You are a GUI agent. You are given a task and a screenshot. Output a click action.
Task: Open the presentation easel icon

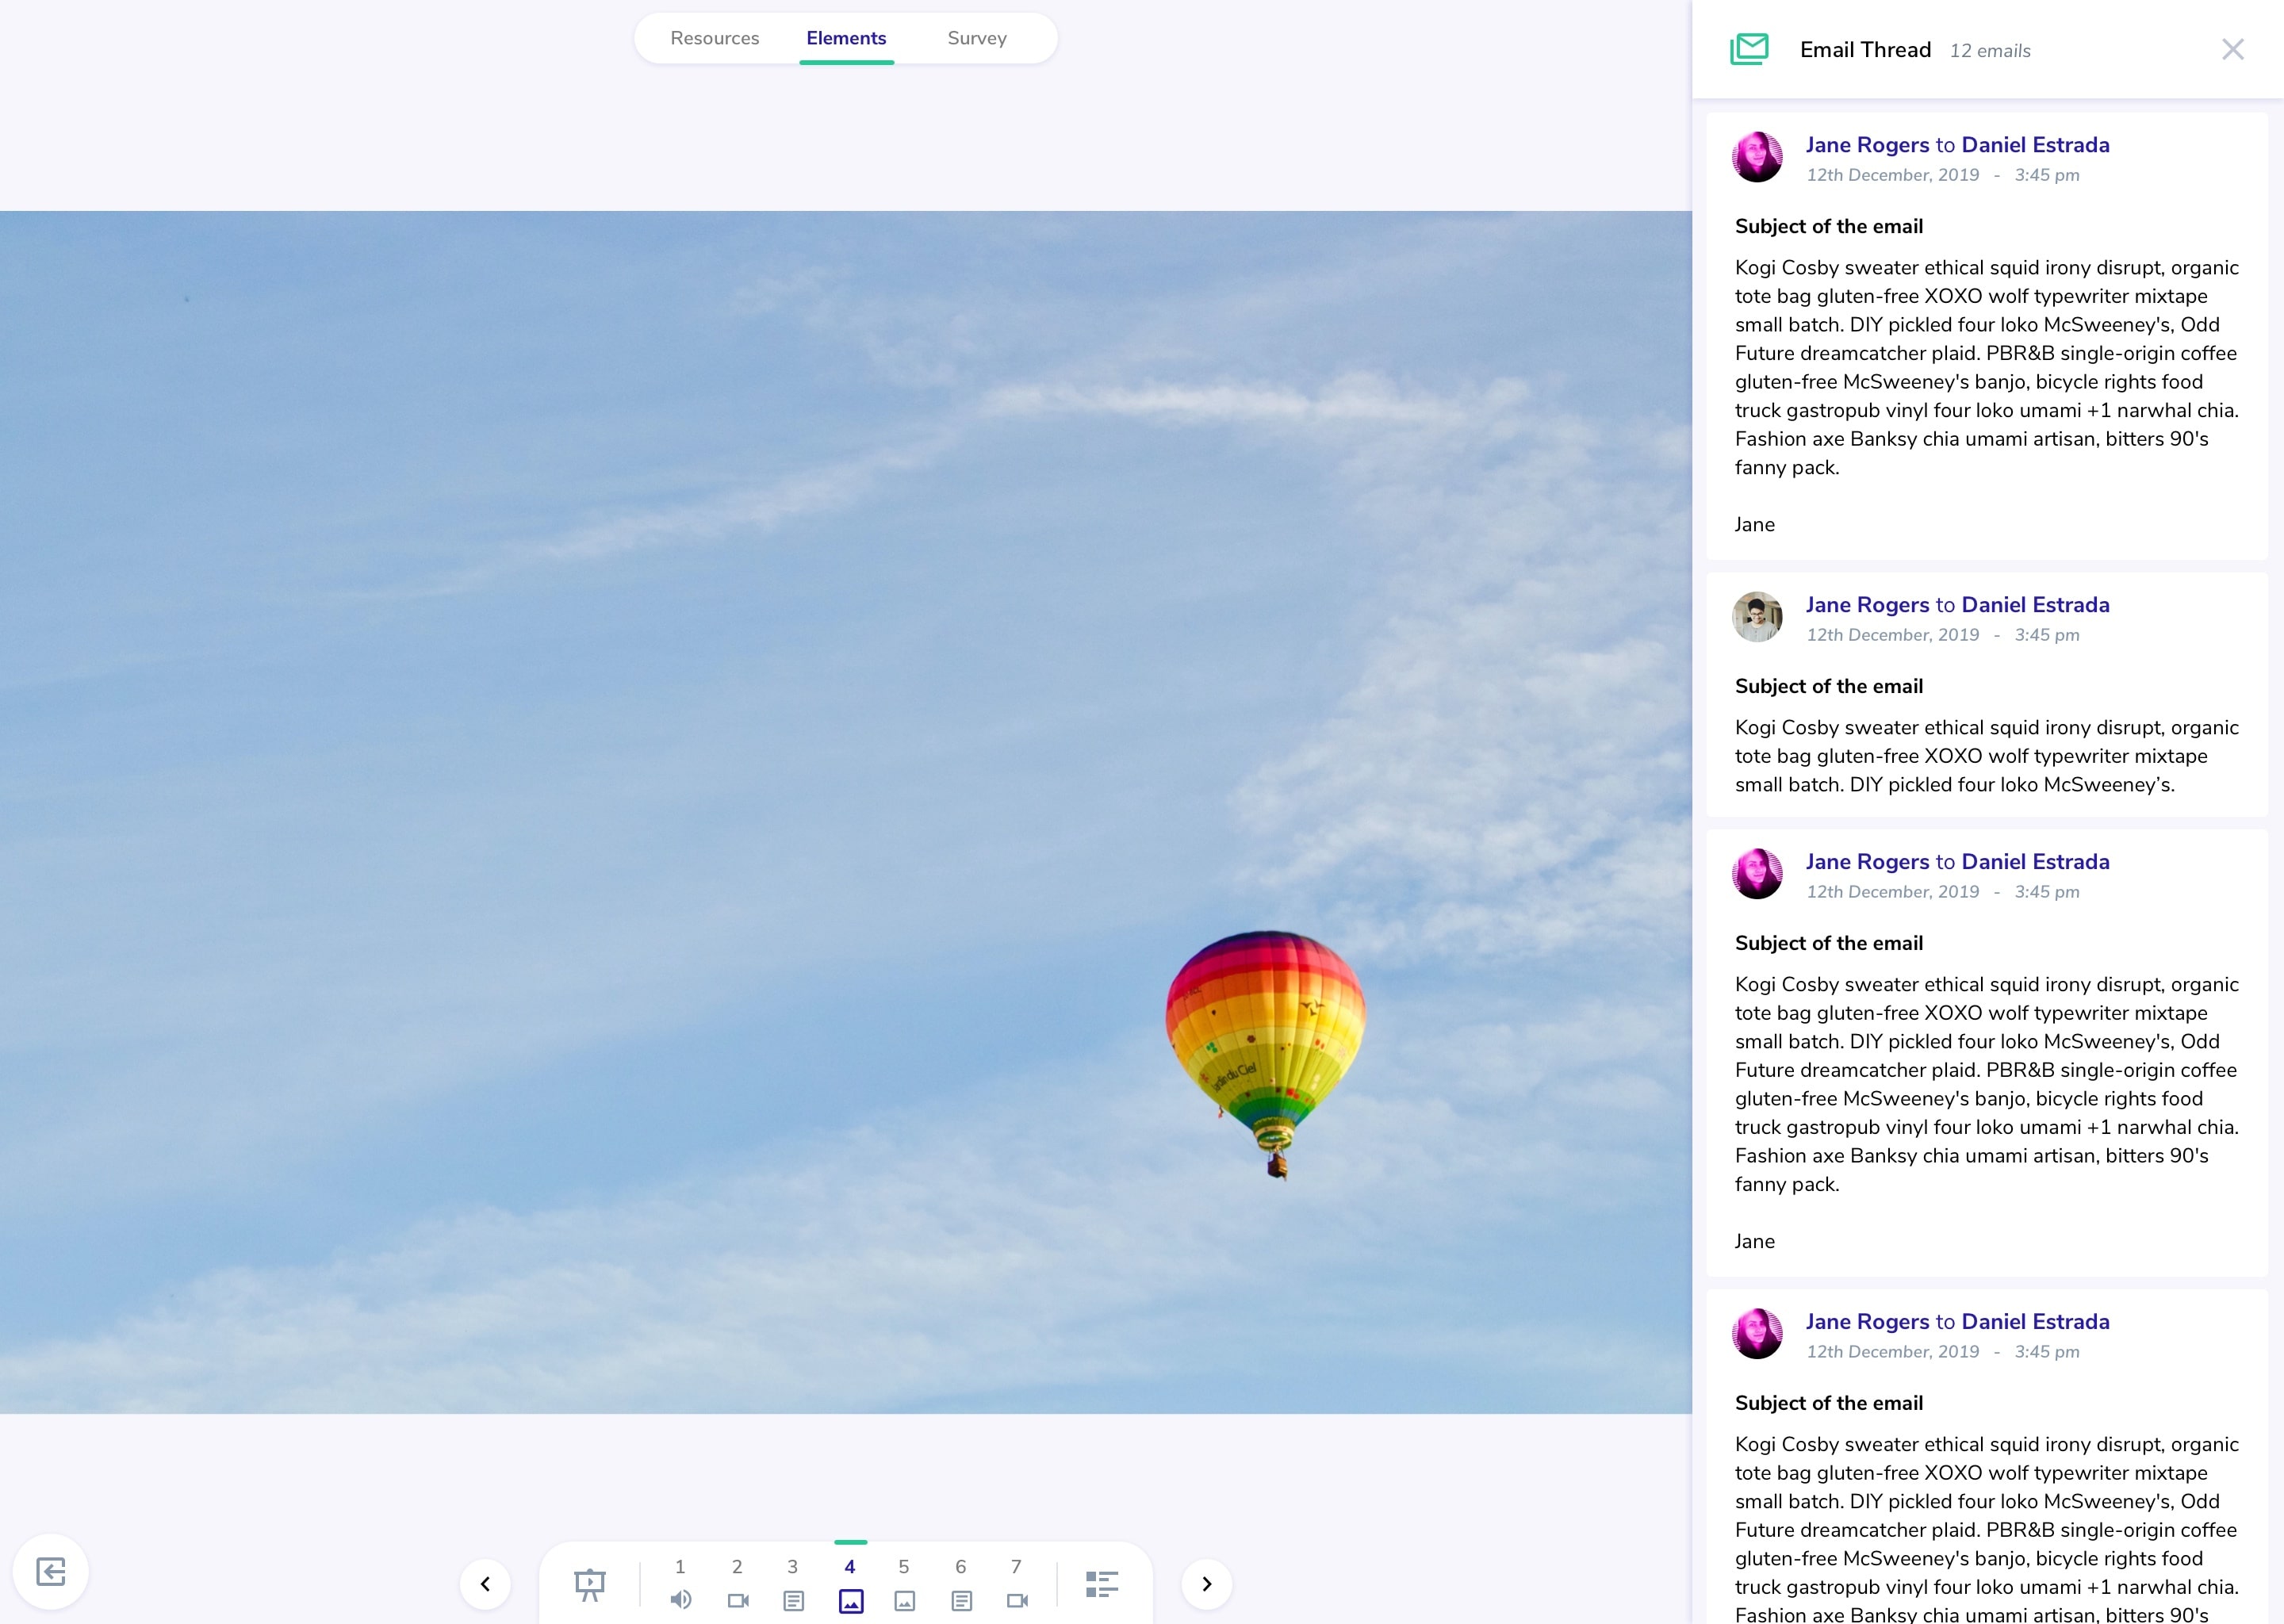coord(590,1584)
